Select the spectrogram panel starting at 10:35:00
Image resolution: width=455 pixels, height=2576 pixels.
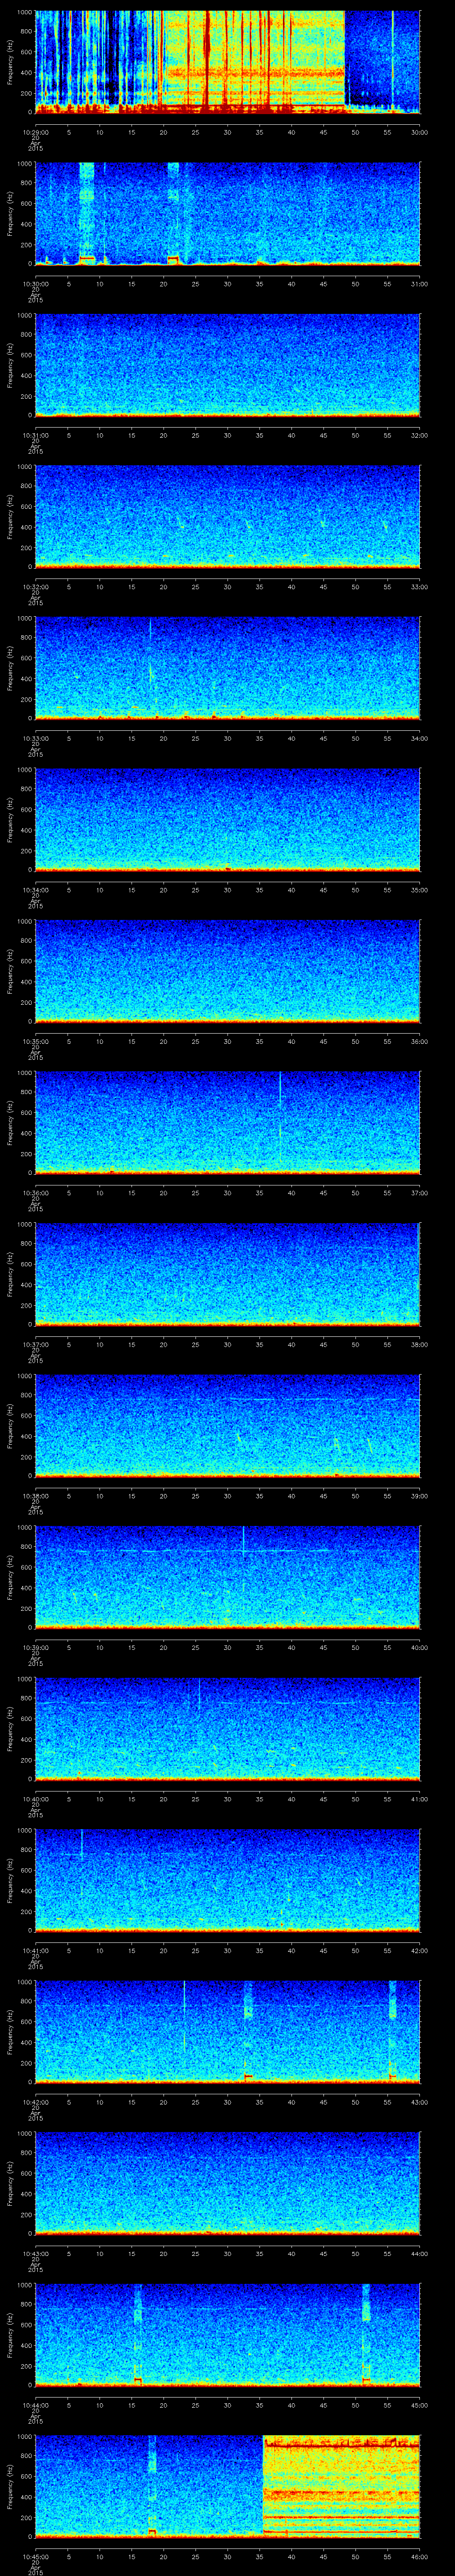pyautogui.click(x=227, y=971)
